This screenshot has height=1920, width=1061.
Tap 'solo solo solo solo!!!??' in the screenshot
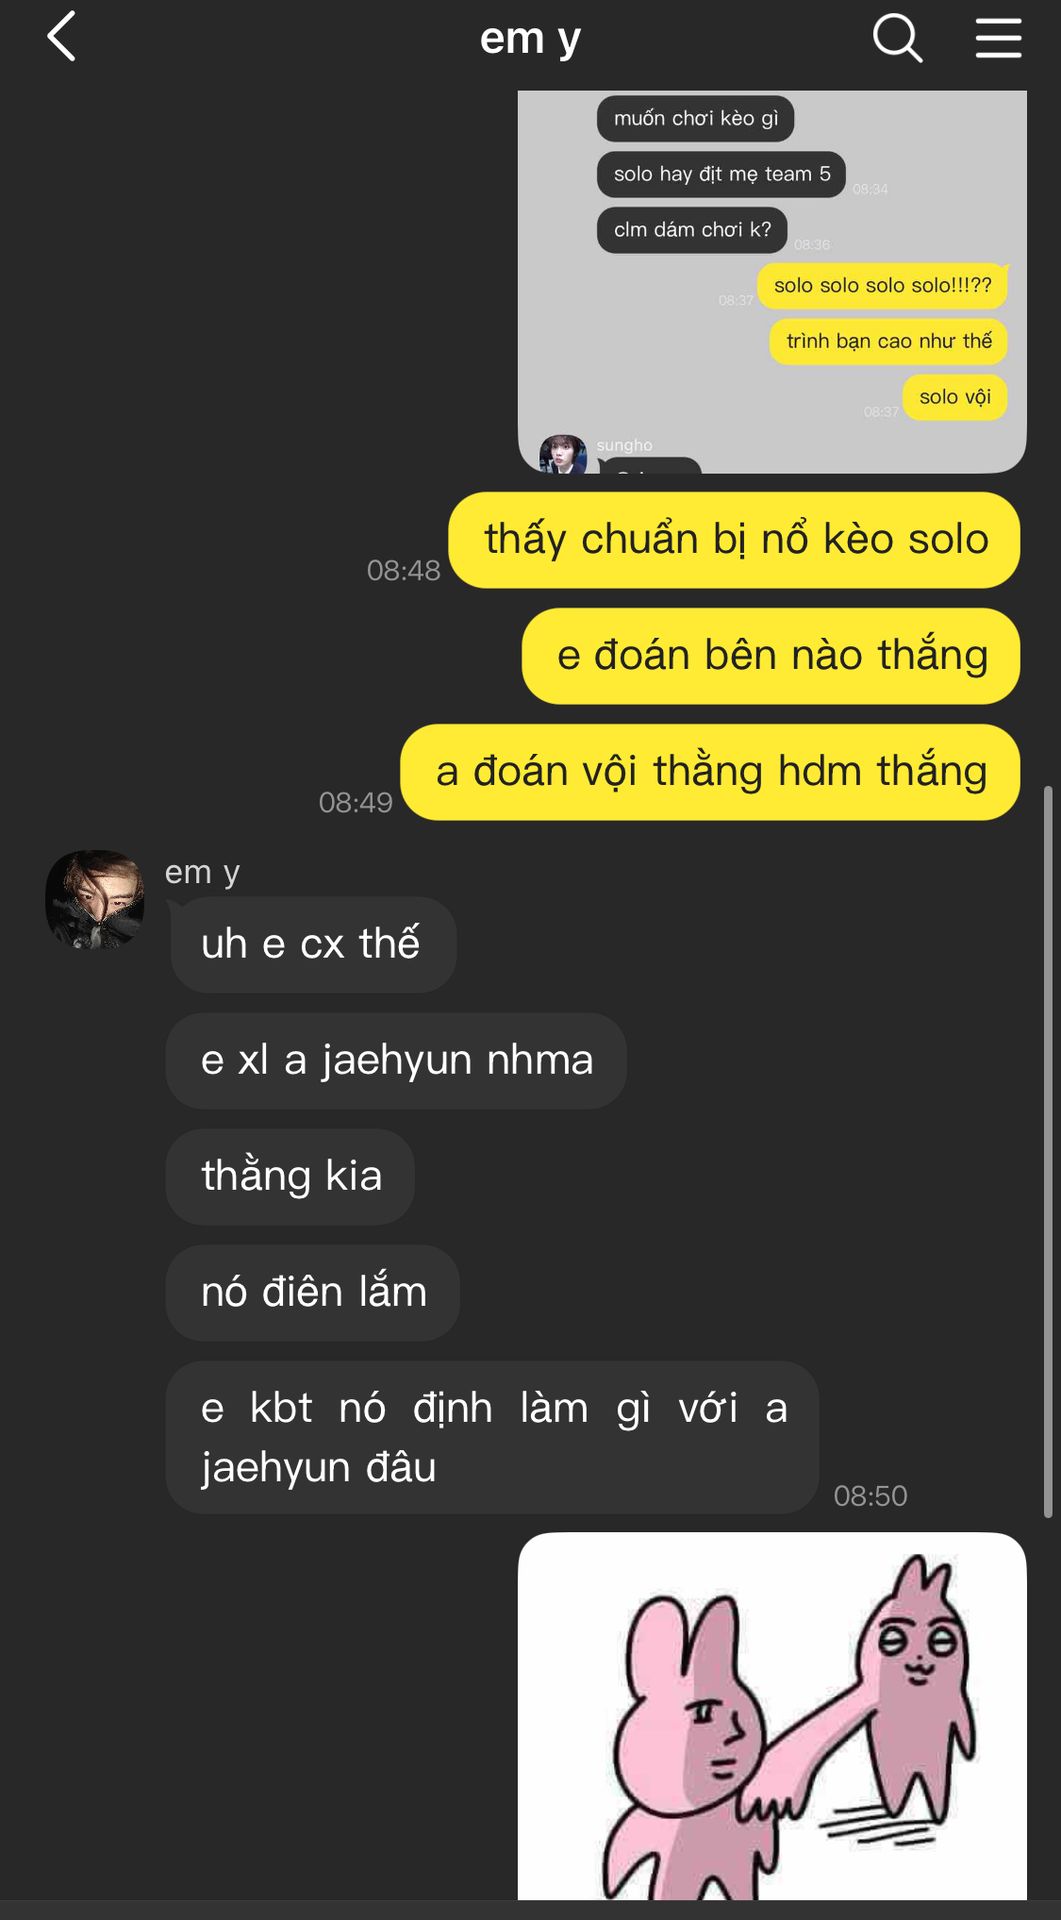coord(882,286)
